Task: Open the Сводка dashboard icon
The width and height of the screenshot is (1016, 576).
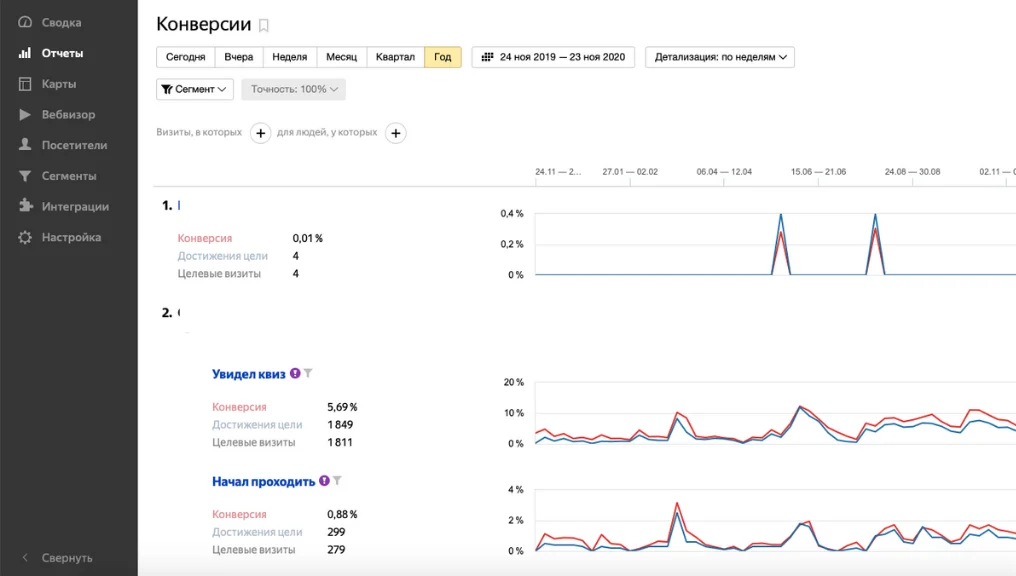Action: click(x=25, y=22)
